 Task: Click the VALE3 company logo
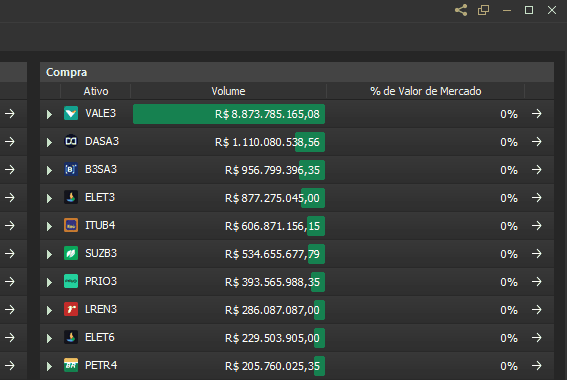coord(71,114)
